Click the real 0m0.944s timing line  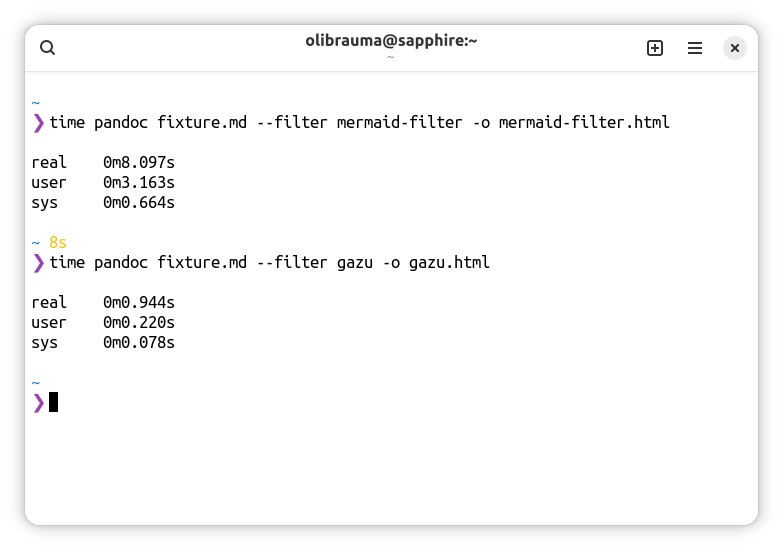103,302
